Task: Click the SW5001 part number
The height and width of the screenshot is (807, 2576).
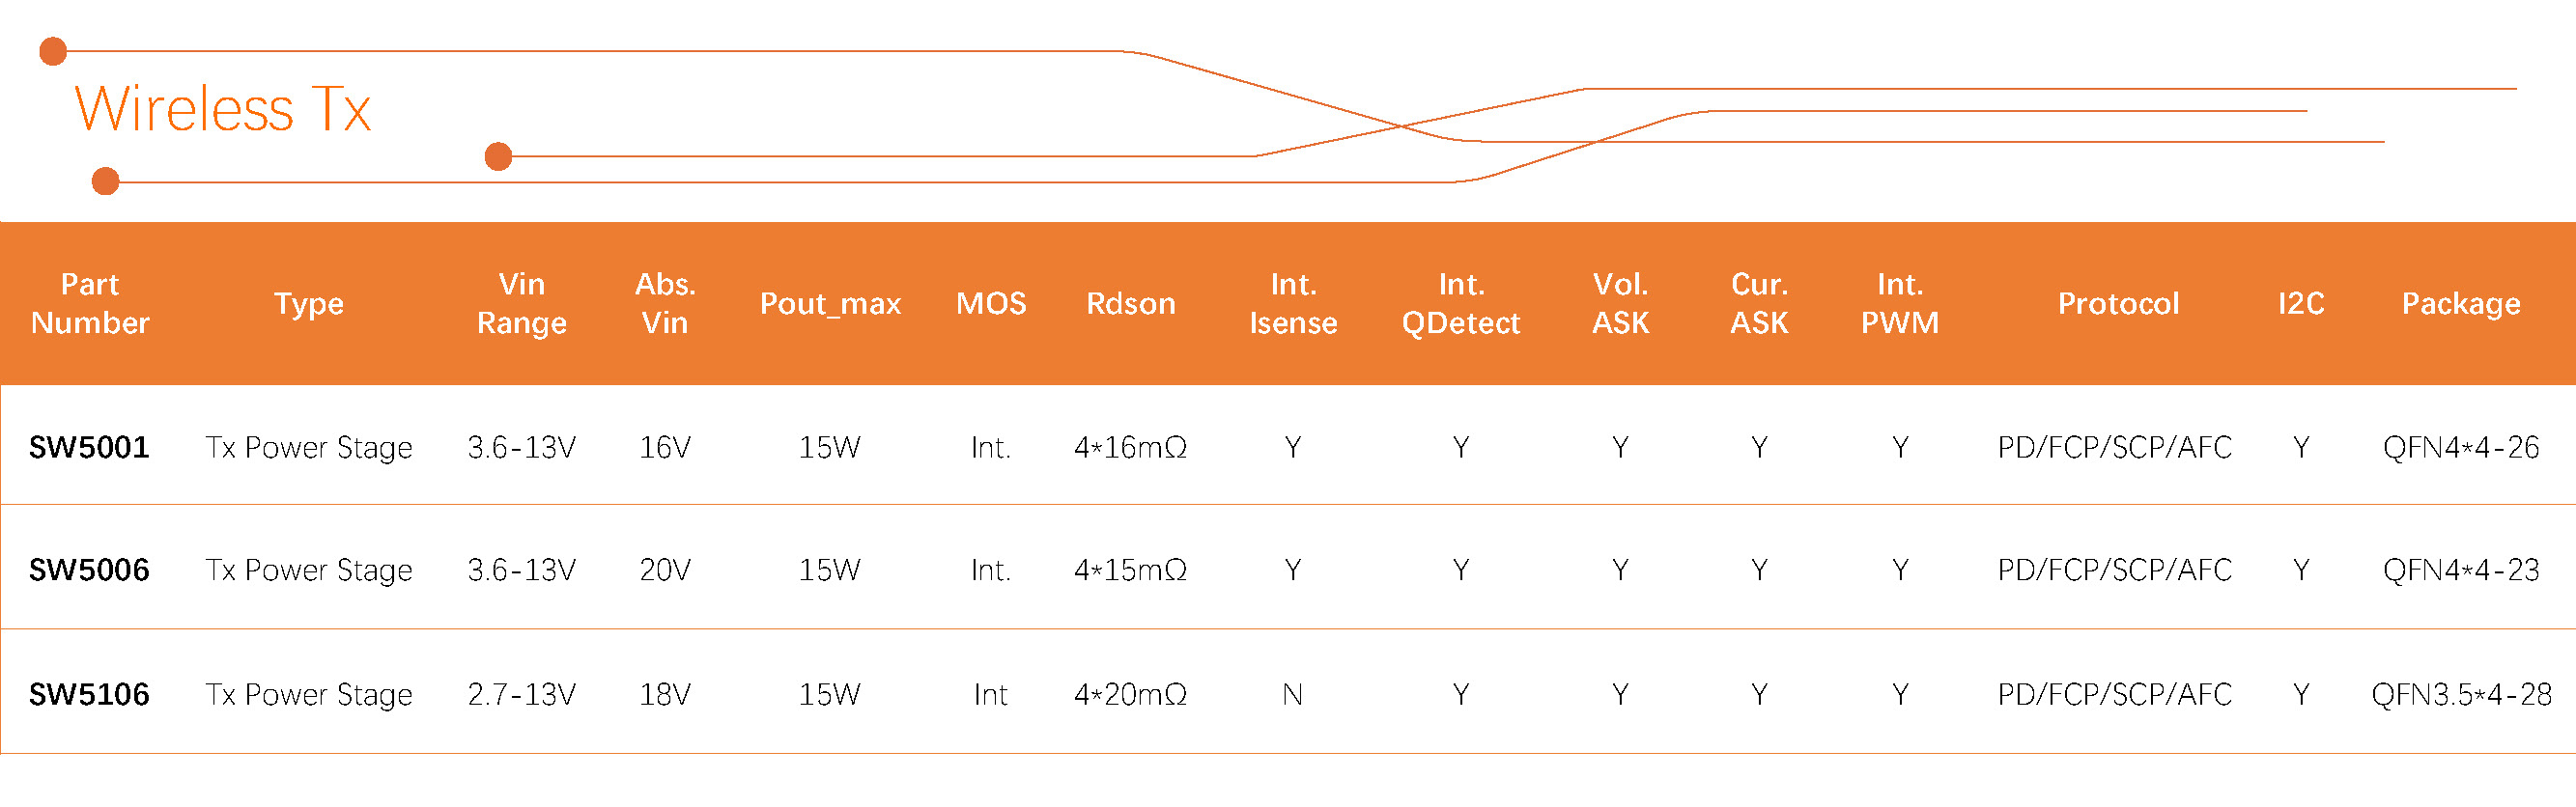Action: 89,447
